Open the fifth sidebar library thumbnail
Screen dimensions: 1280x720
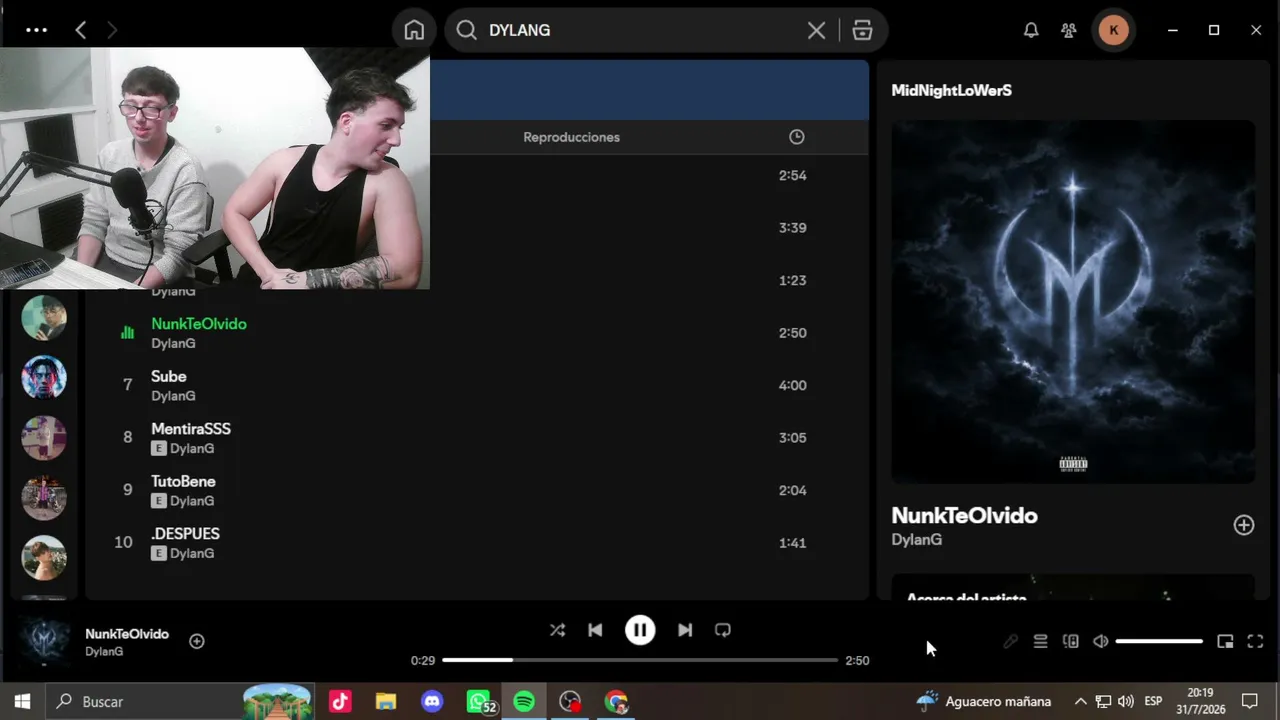[44, 558]
